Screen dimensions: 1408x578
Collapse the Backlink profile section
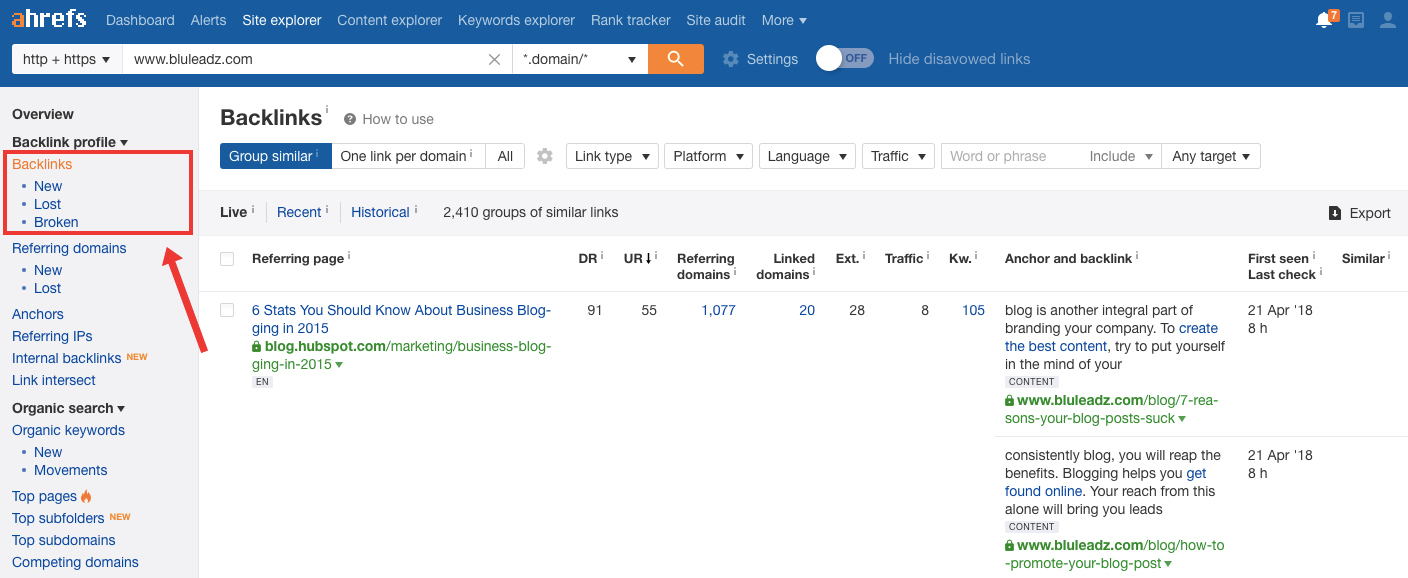click(x=70, y=142)
